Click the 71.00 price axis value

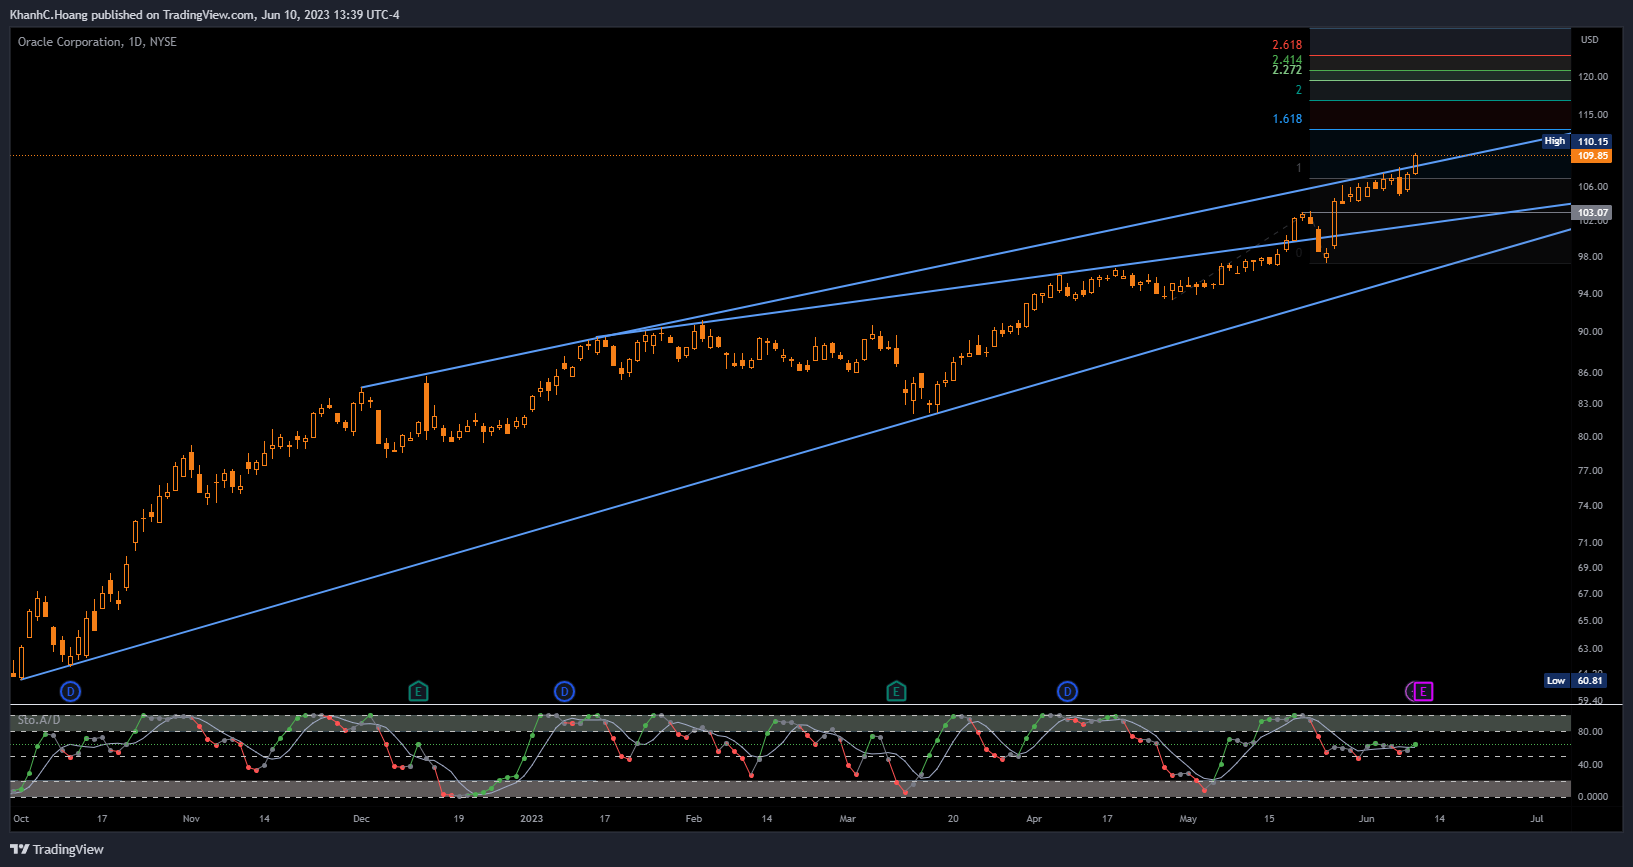(x=1591, y=543)
